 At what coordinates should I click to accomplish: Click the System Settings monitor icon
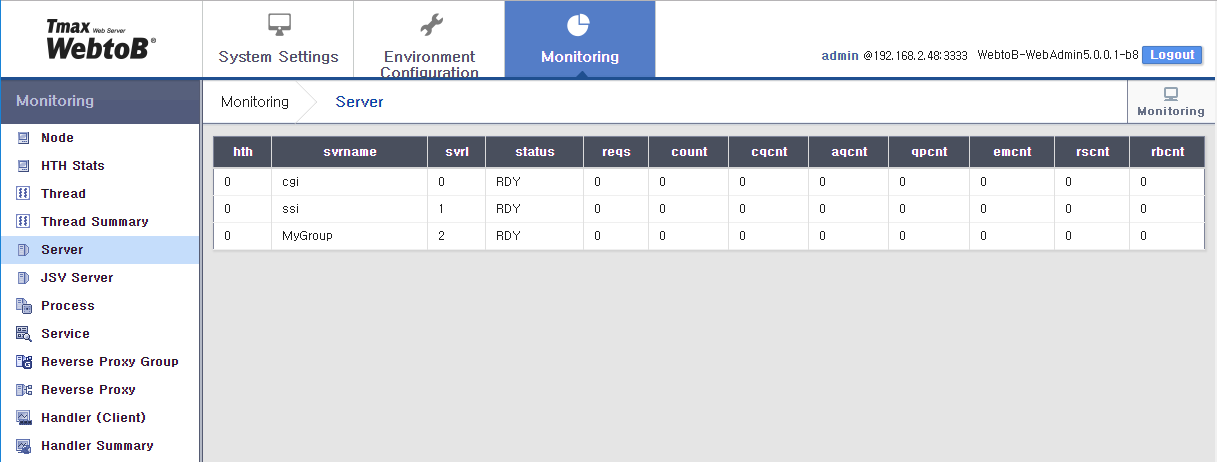[x=278, y=24]
